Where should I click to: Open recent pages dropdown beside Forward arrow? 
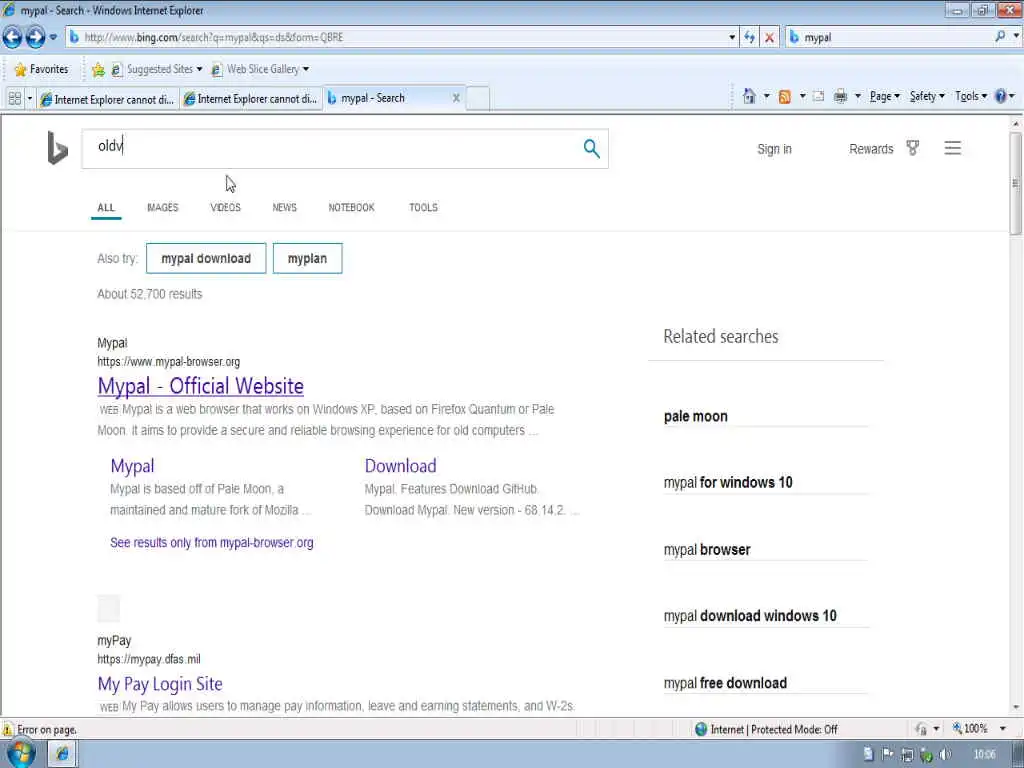[54, 37]
